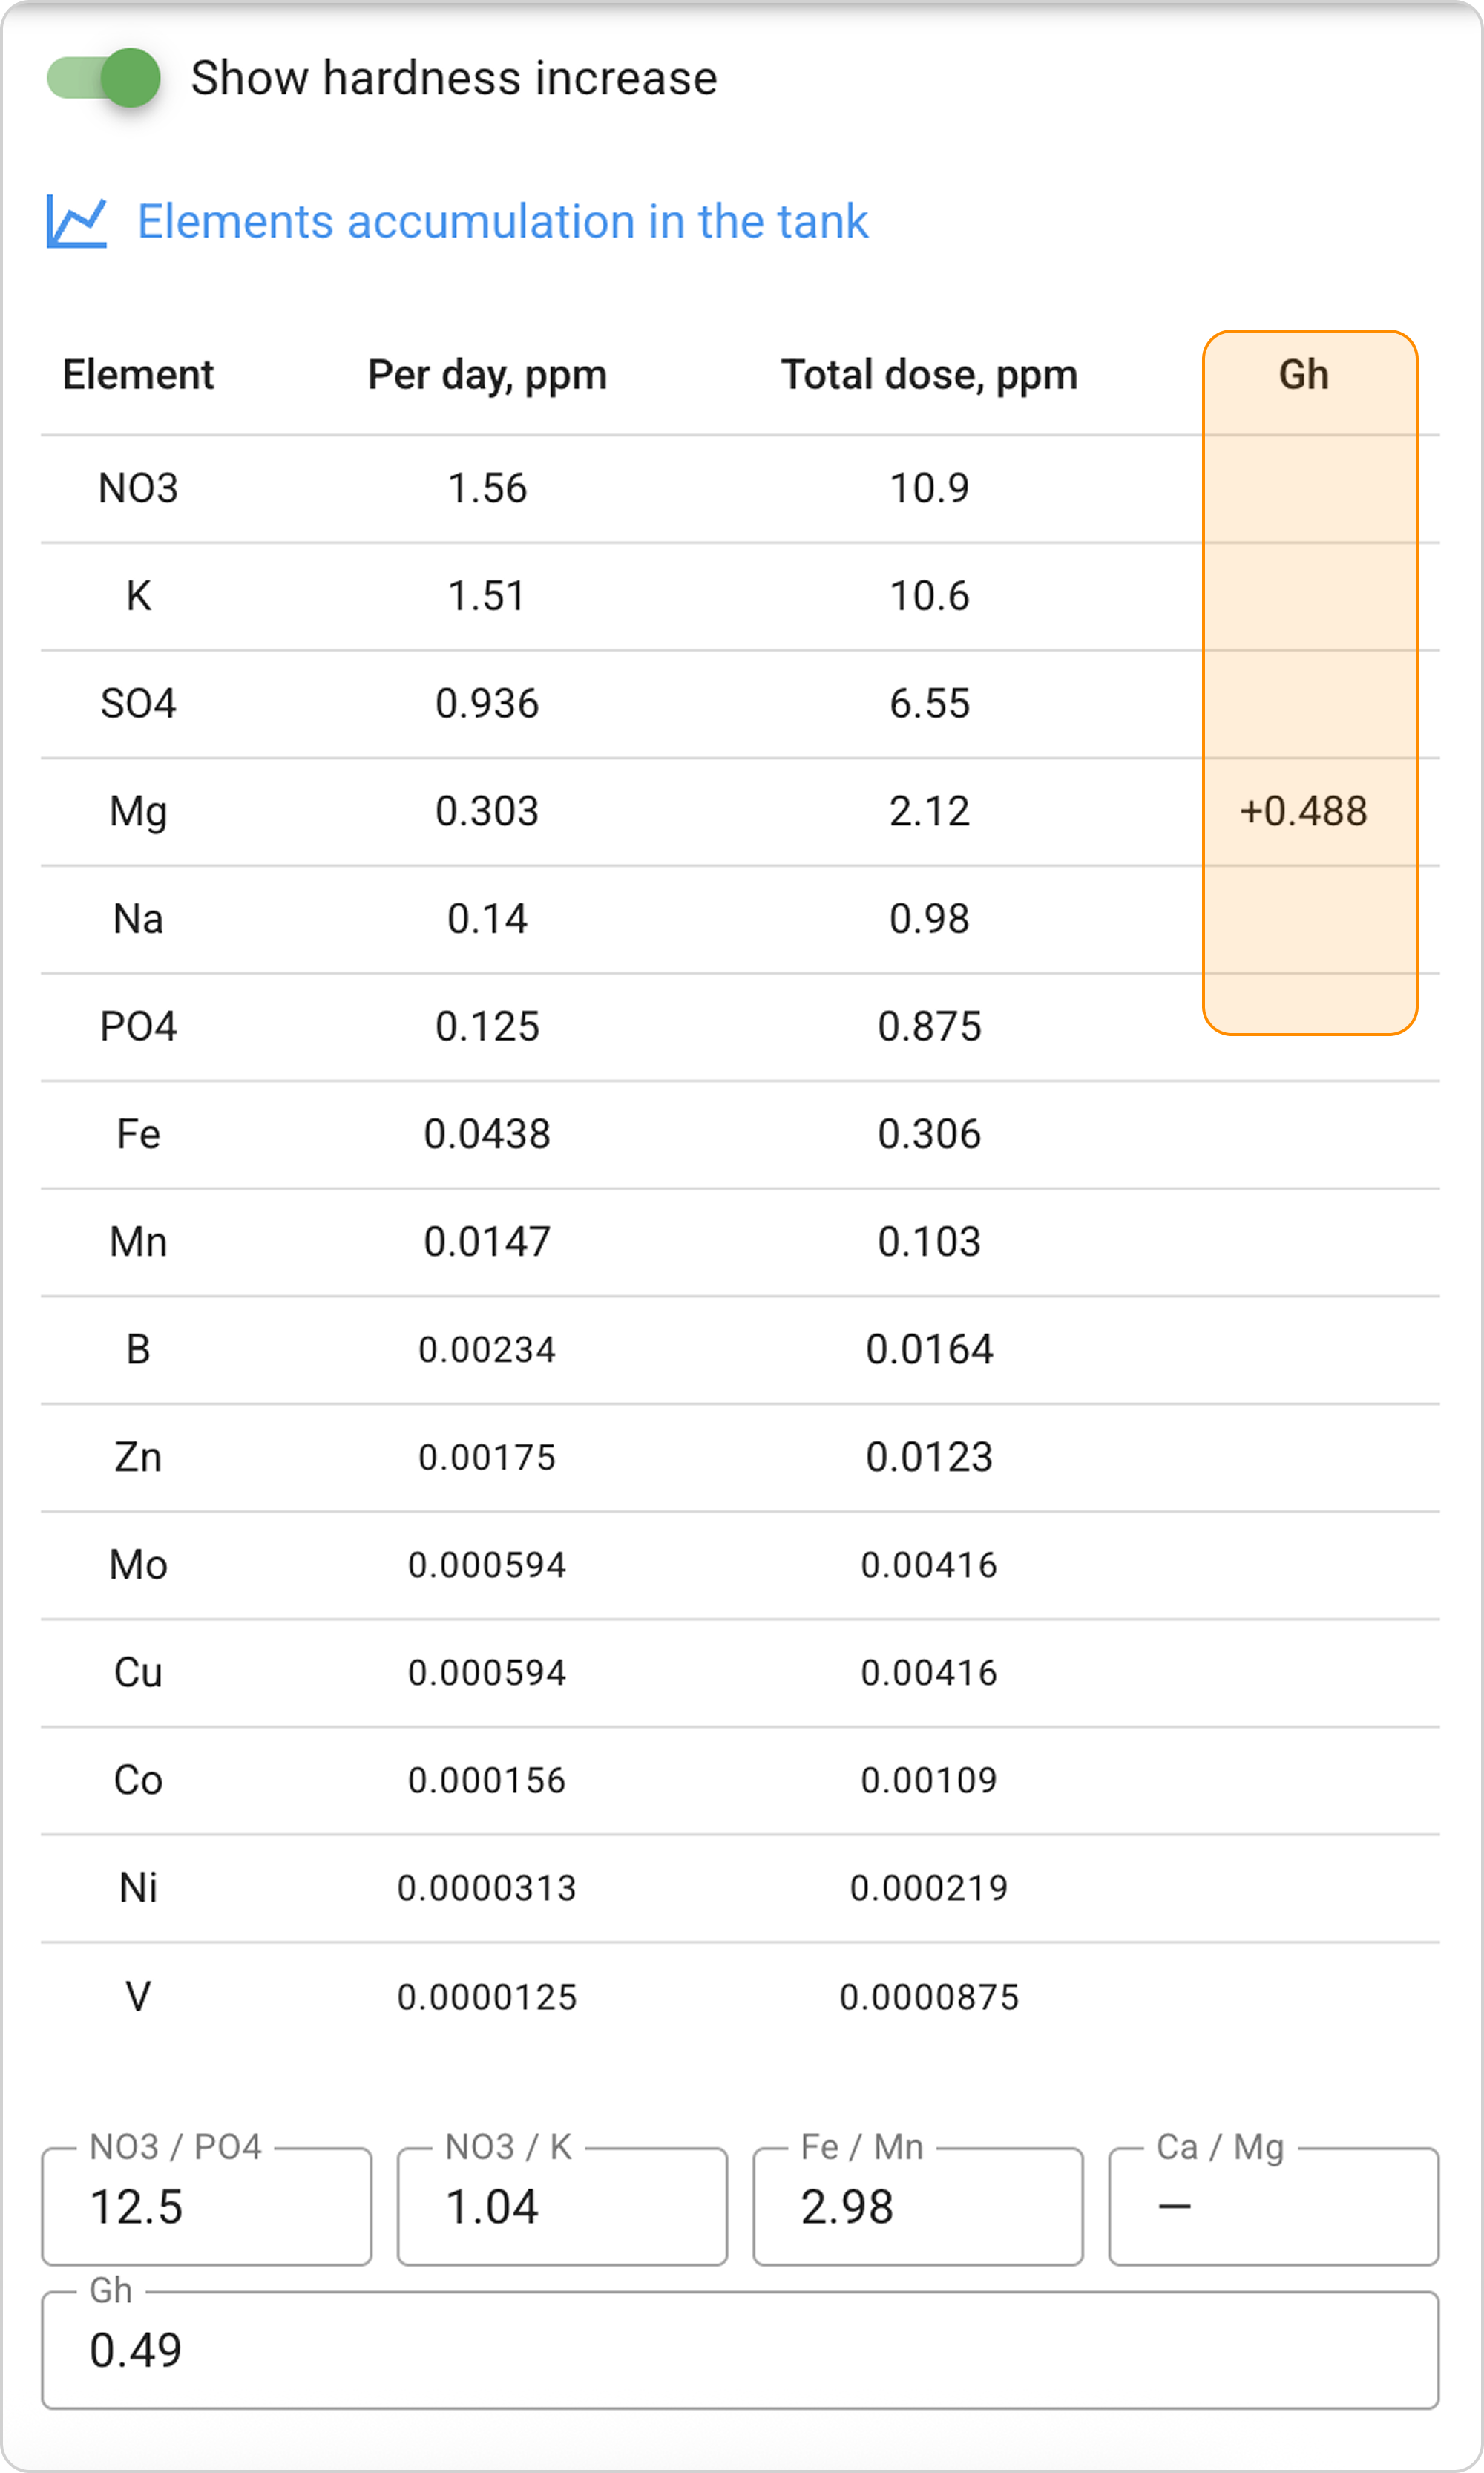
Task: Click the Ca / Mg ratio field
Action: click(1273, 2206)
